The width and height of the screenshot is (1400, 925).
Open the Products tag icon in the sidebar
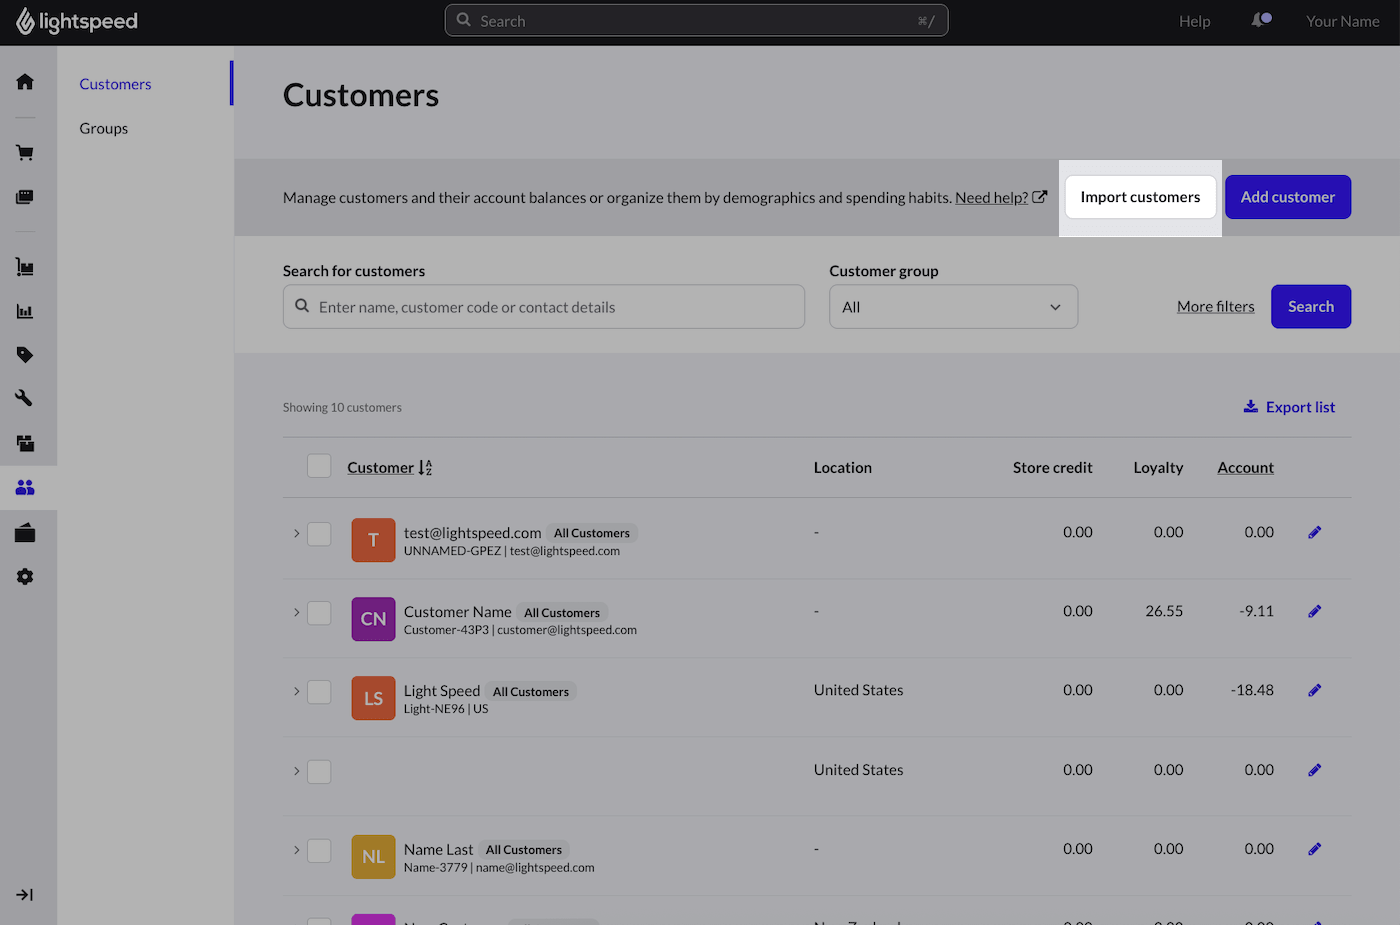pyautogui.click(x=25, y=355)
